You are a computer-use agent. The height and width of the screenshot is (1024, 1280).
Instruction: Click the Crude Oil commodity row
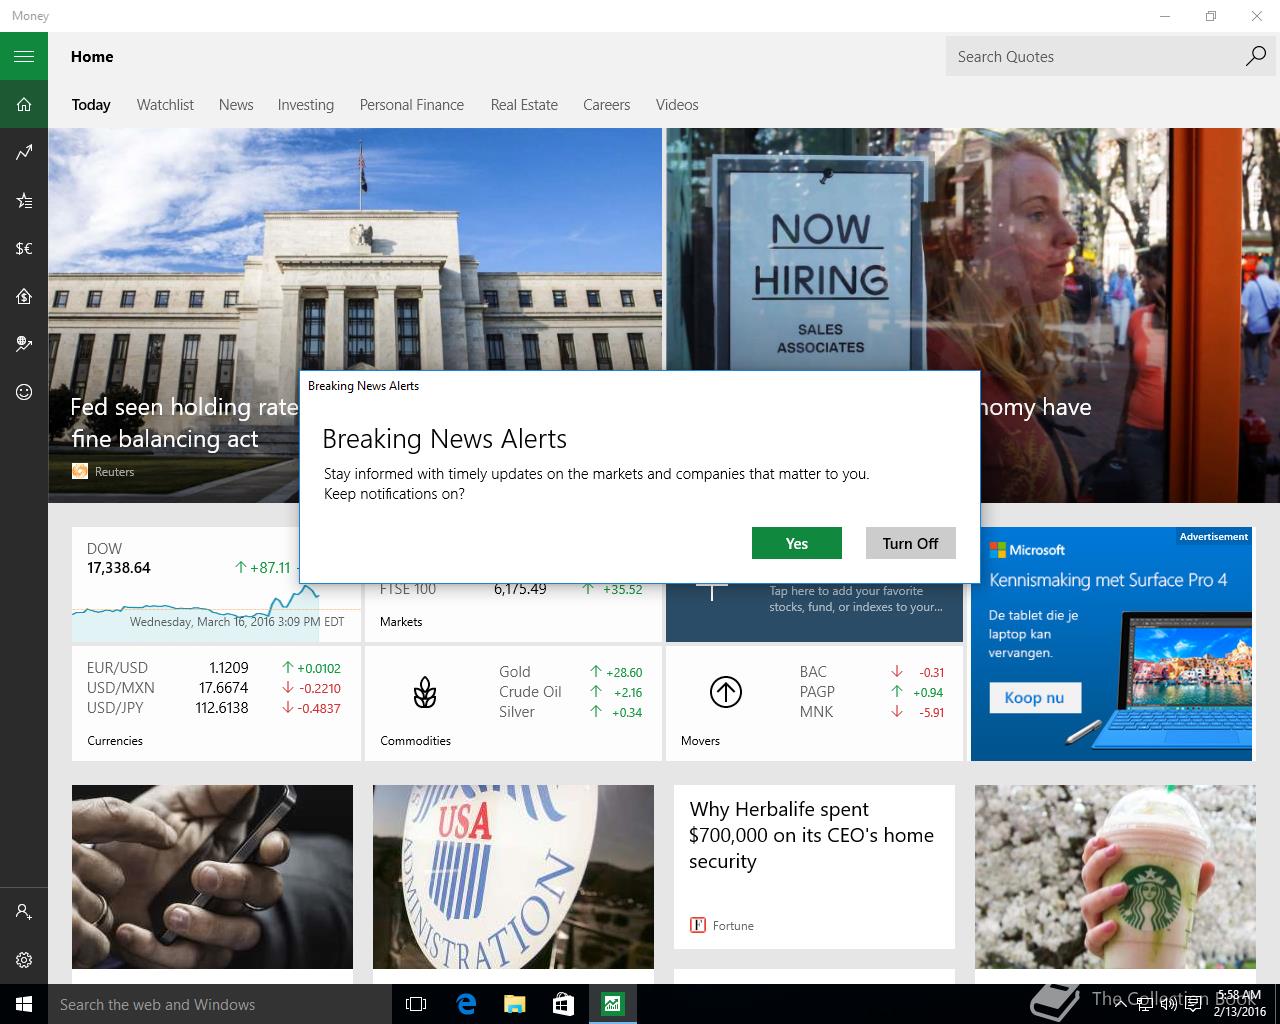click(x=571, y=692)
